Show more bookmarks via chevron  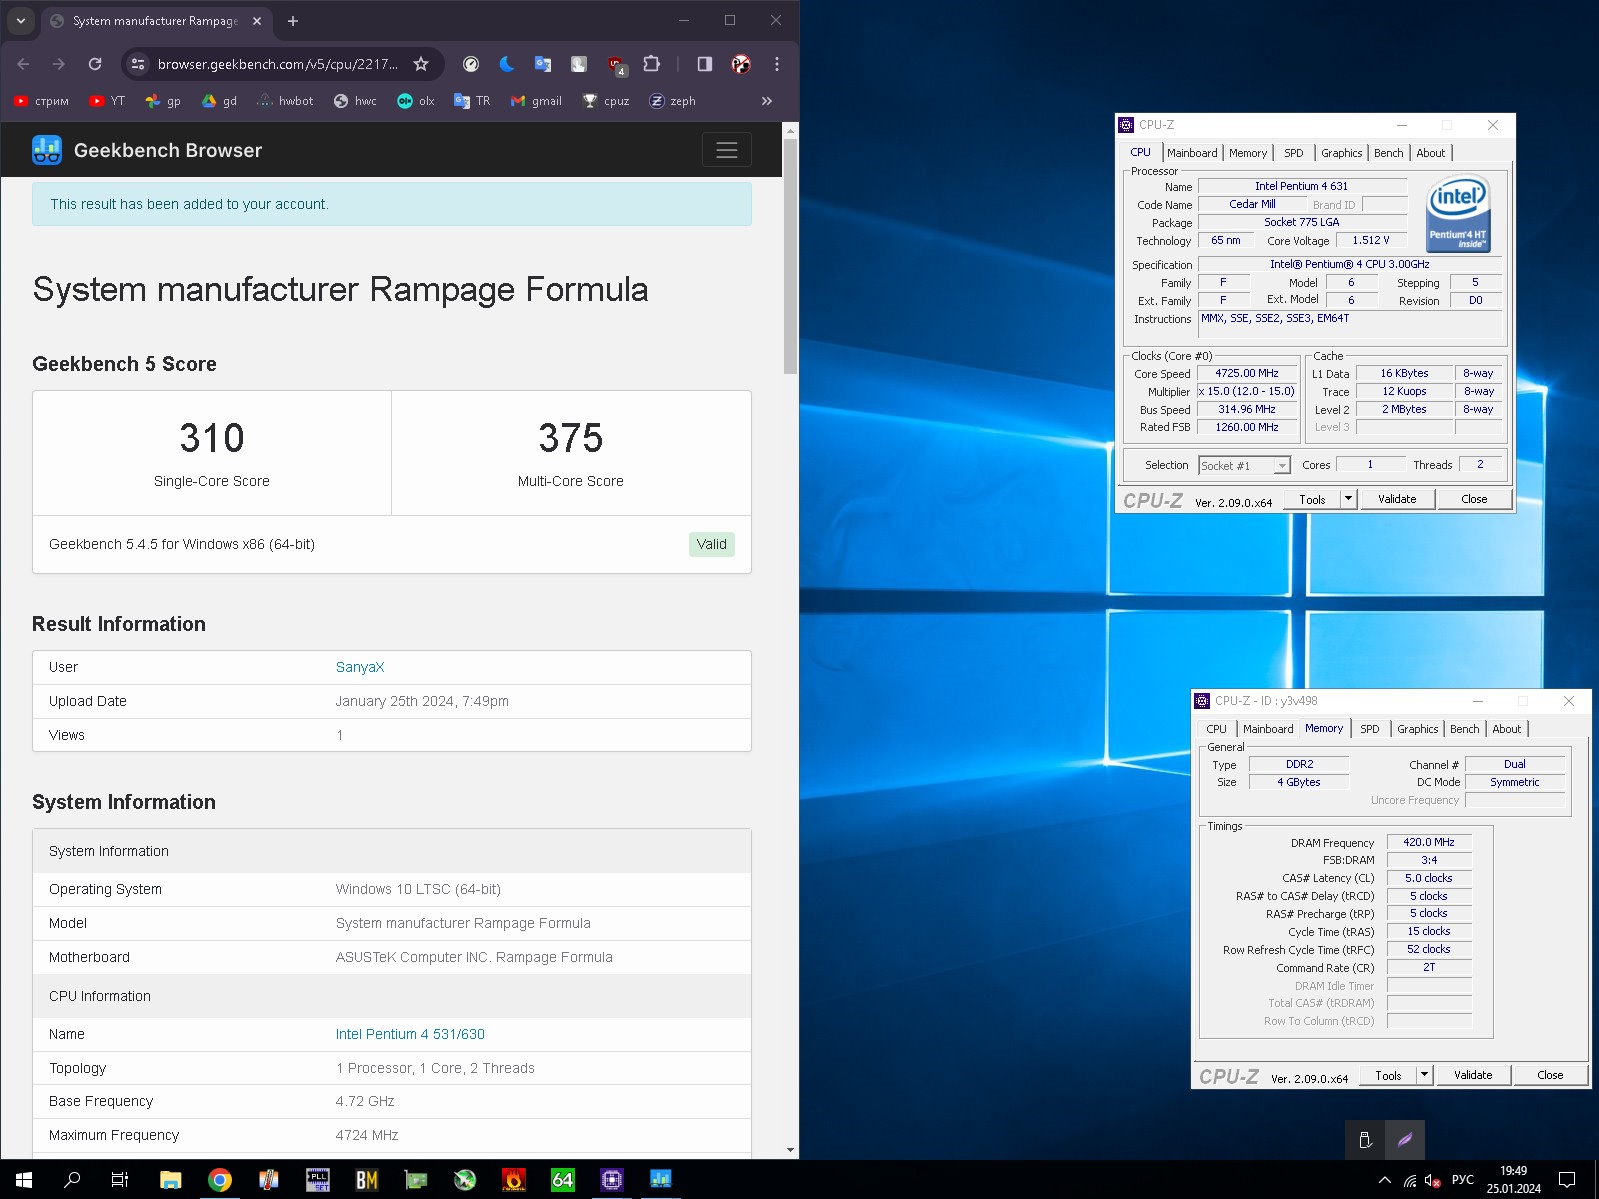coord(767,101)
